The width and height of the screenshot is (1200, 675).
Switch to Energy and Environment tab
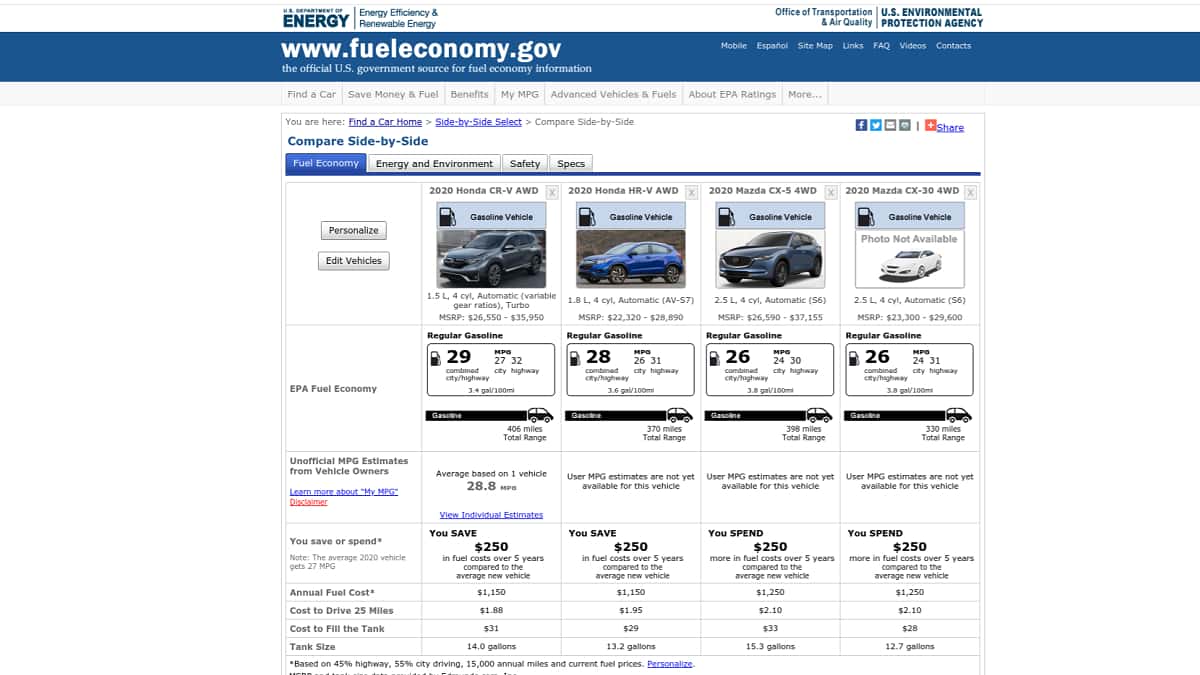(x=434, y=164)
